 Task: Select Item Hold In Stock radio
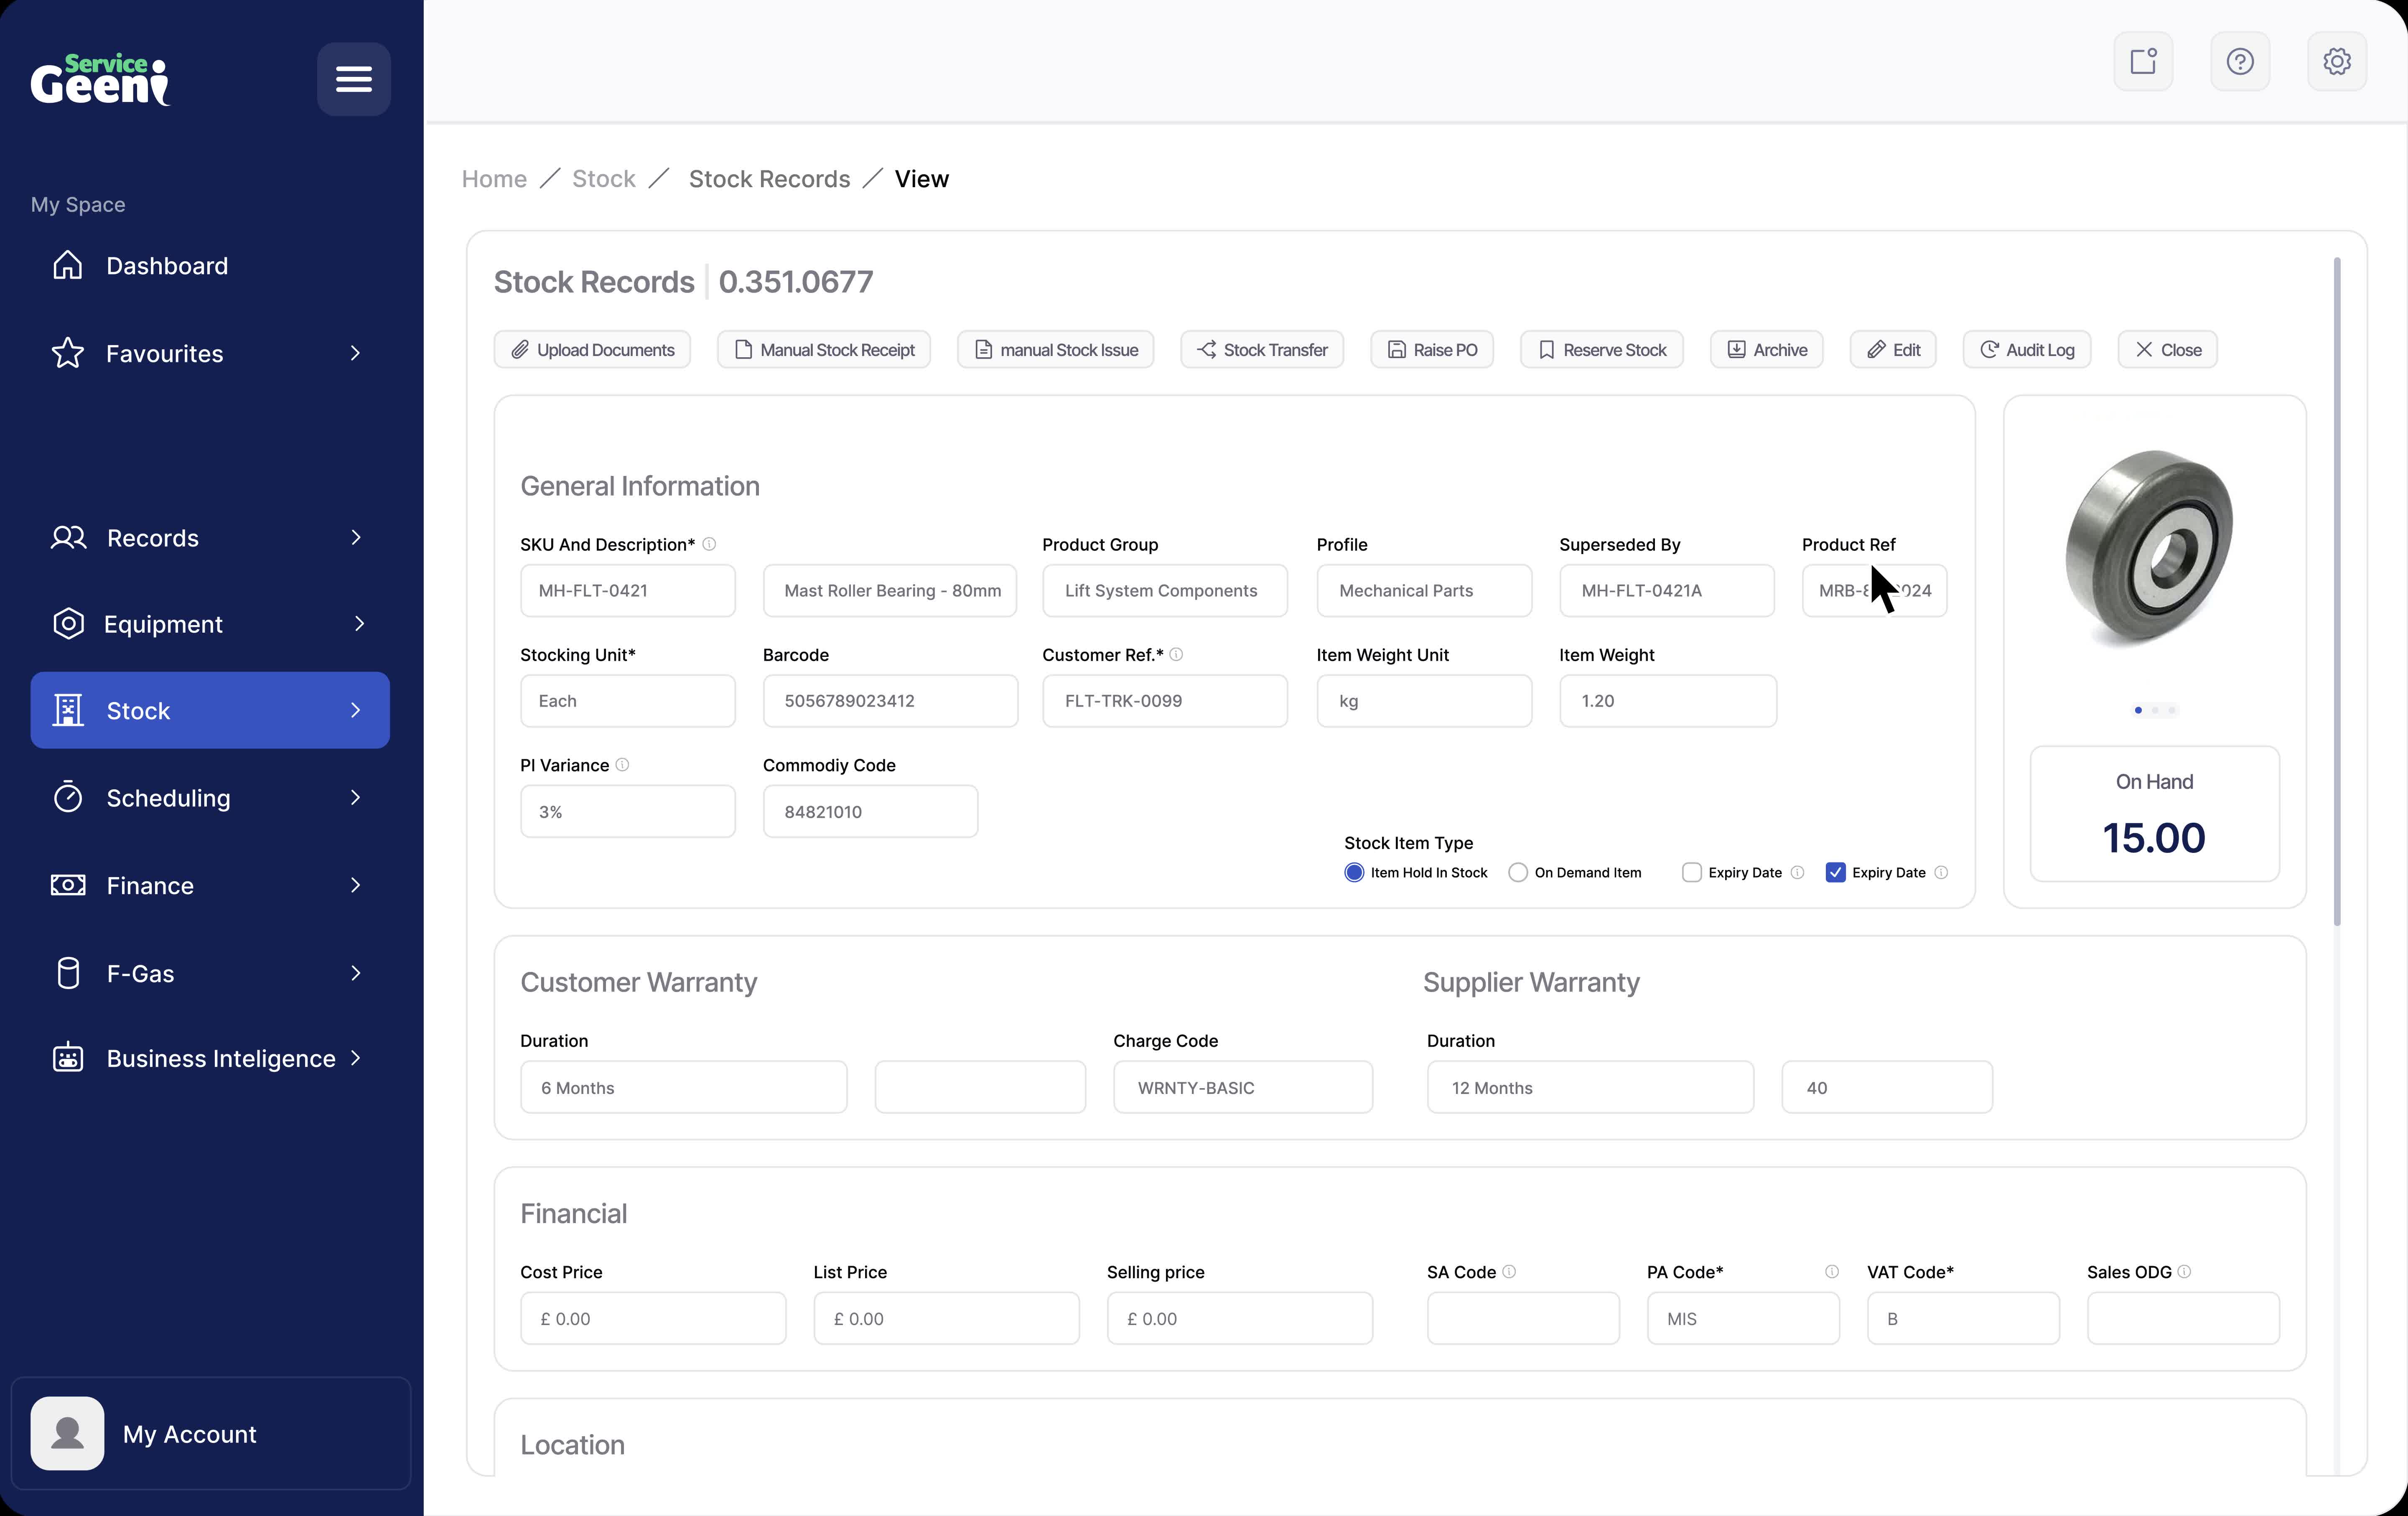(x=1354, y=872)
